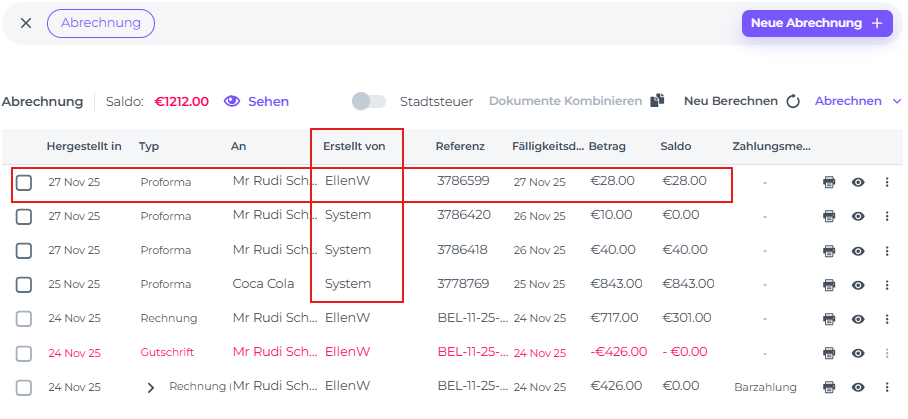View the Coca Cola proforma via eye icon
The height and width of the screenshot is (419, 908).
(x=858, y=285)
